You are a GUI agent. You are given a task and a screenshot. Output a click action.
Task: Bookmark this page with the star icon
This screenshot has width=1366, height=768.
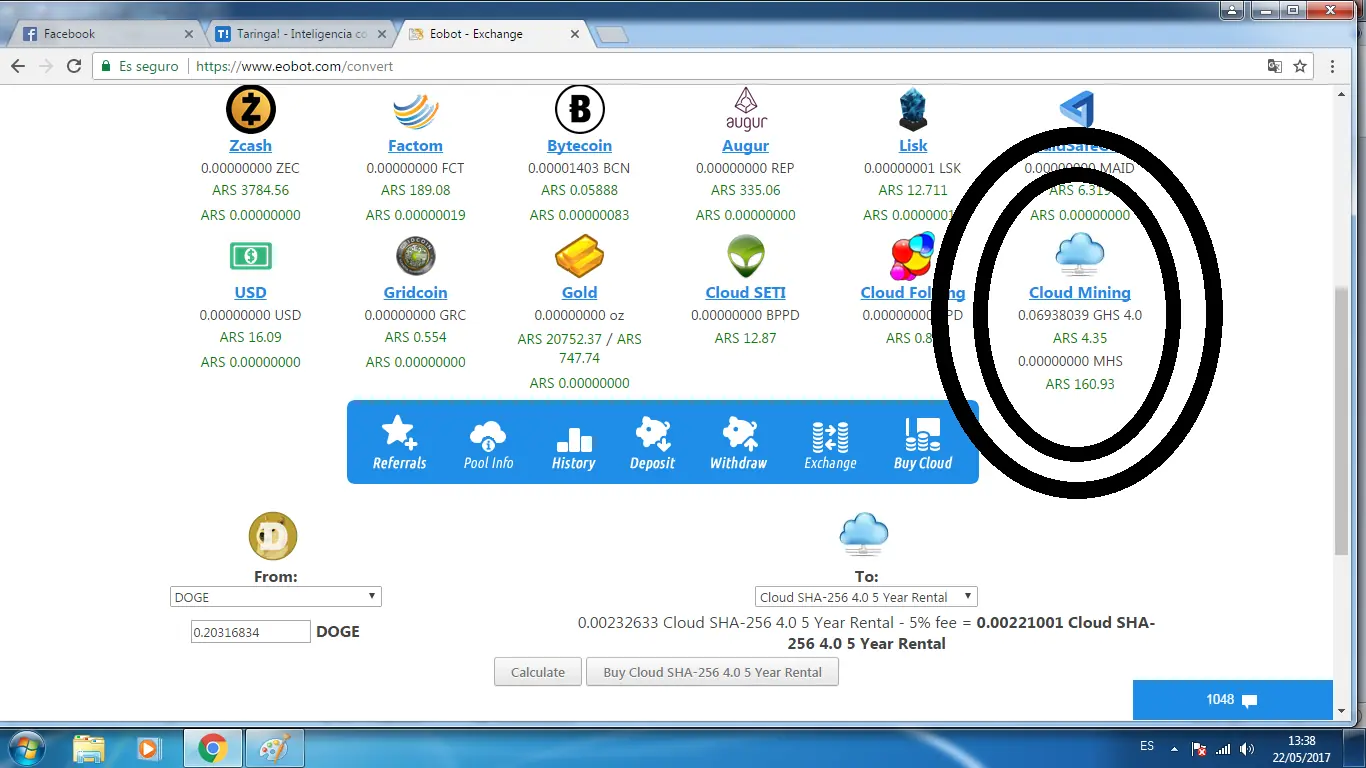[1300, 66]
